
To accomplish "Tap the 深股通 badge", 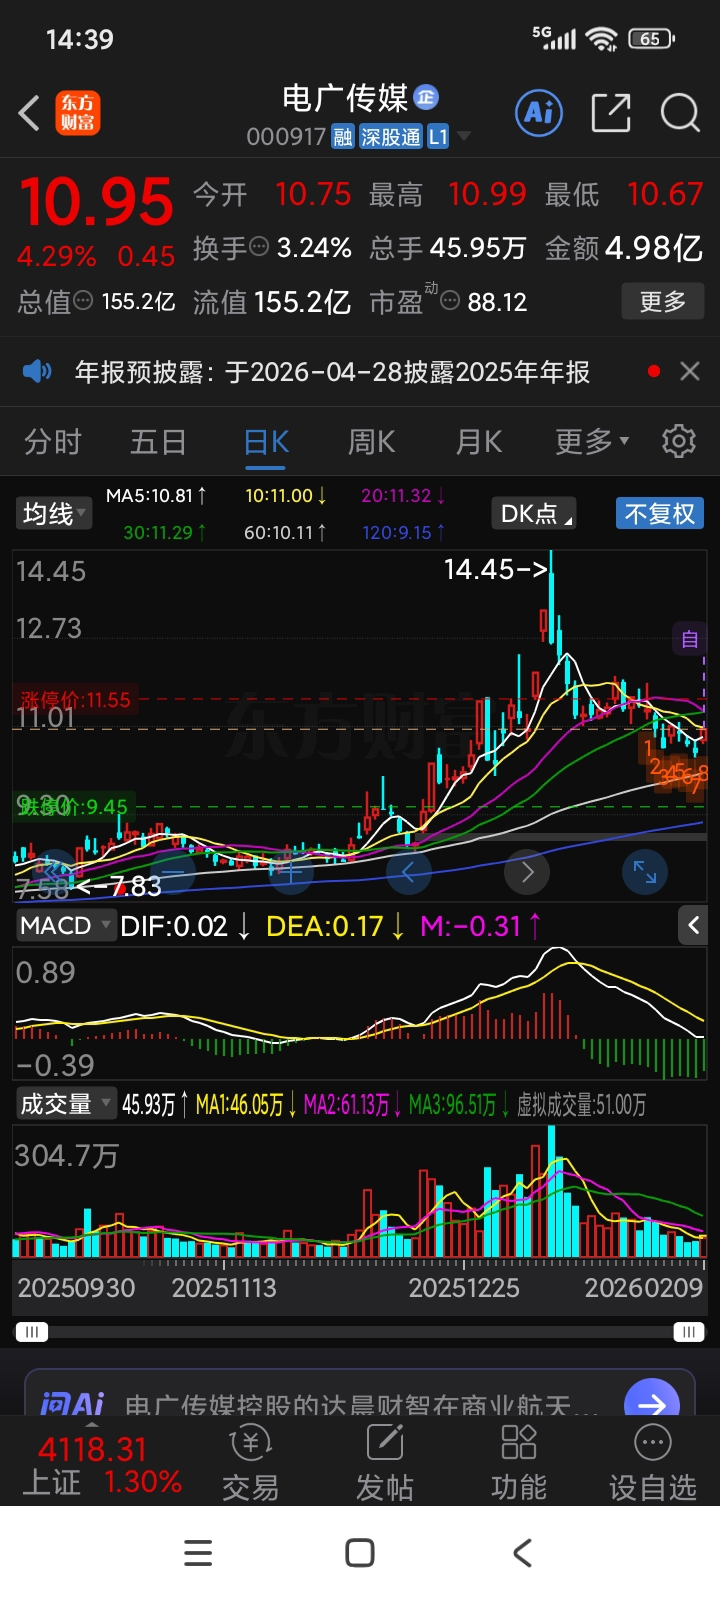I will [390, 137].
